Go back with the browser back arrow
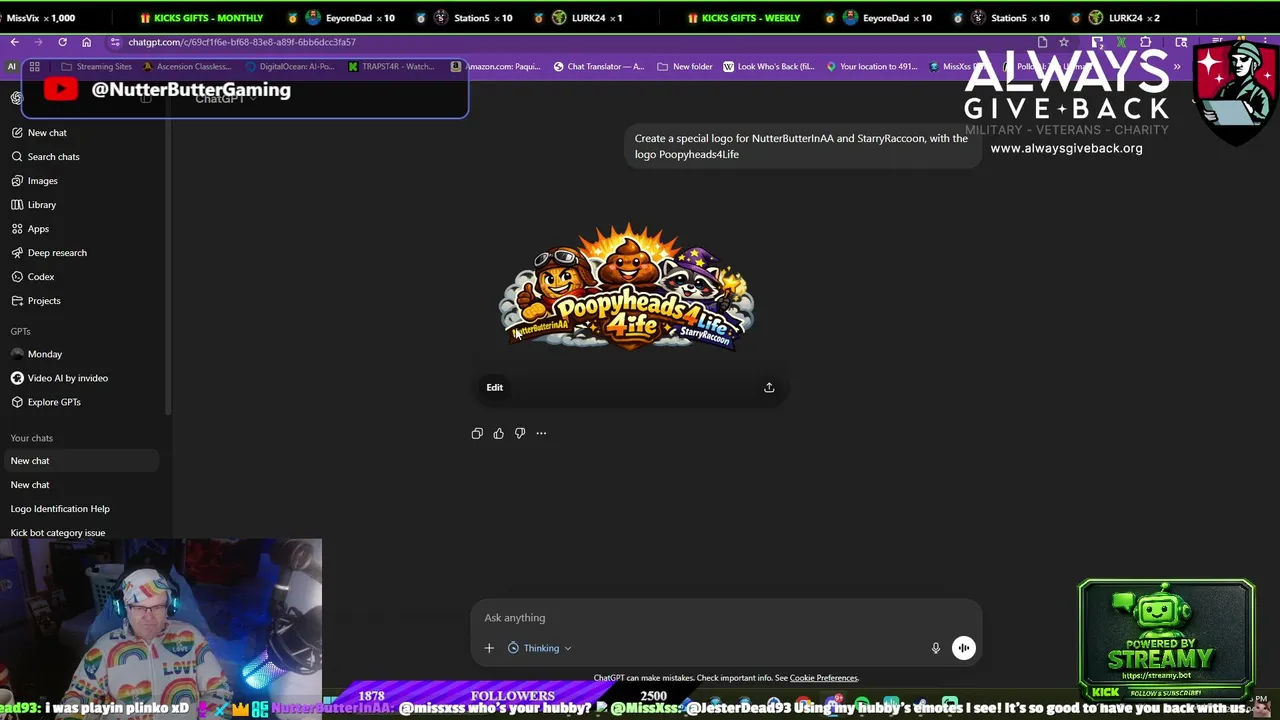 click(x=14, y=42)
